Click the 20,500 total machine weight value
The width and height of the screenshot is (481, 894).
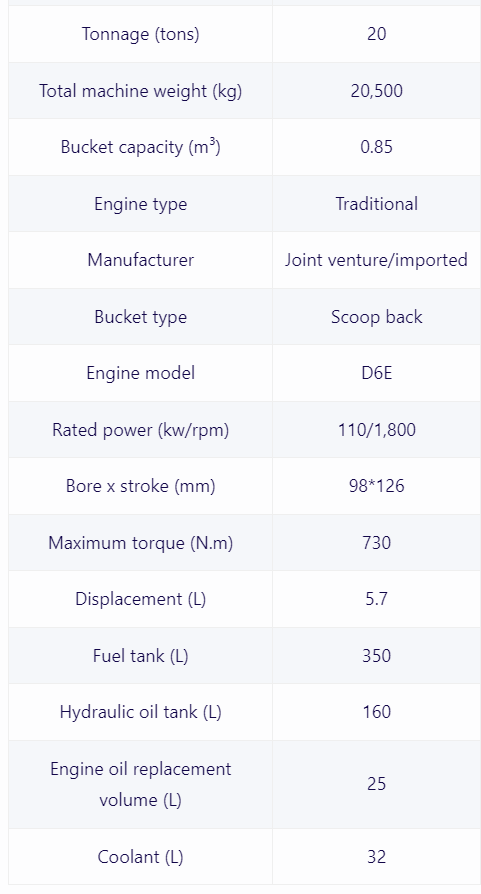tap(376, 91)
